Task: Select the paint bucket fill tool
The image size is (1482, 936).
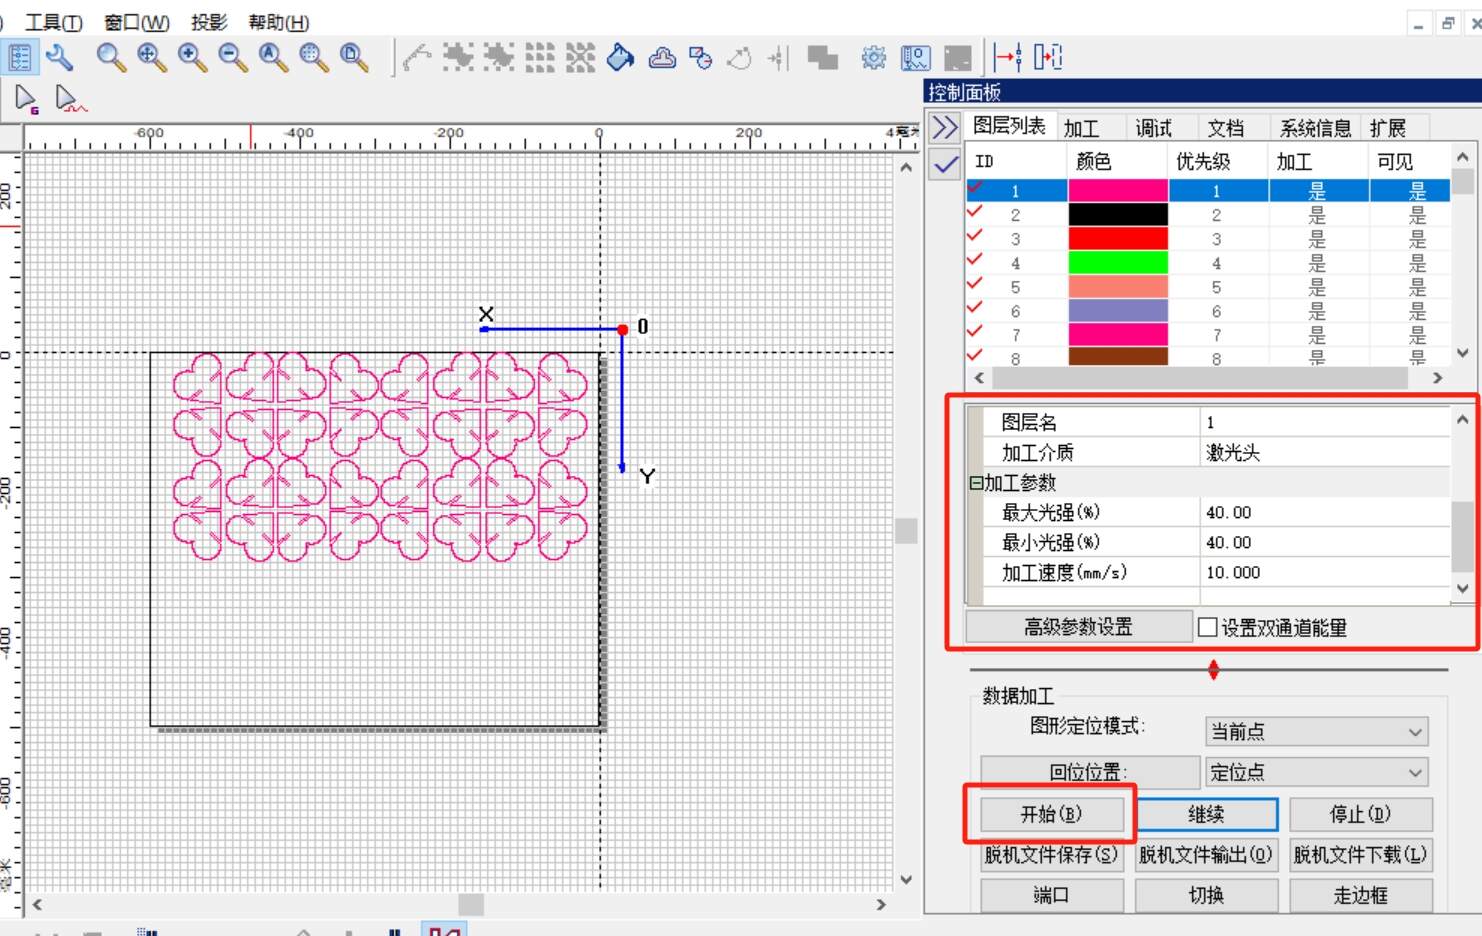Action: 620,58
